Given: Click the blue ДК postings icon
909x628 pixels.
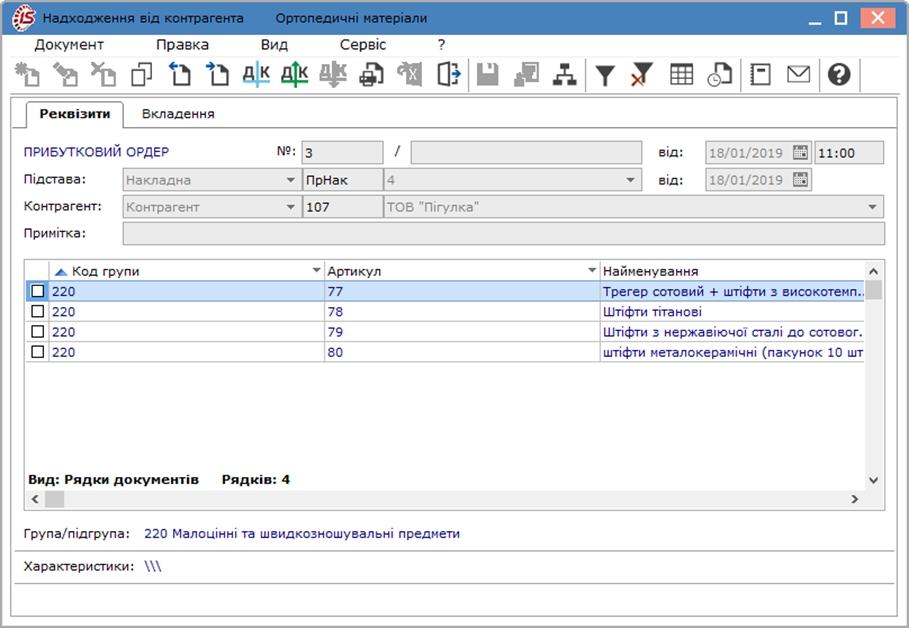Looking at the screenshot, I should (256, 74).
